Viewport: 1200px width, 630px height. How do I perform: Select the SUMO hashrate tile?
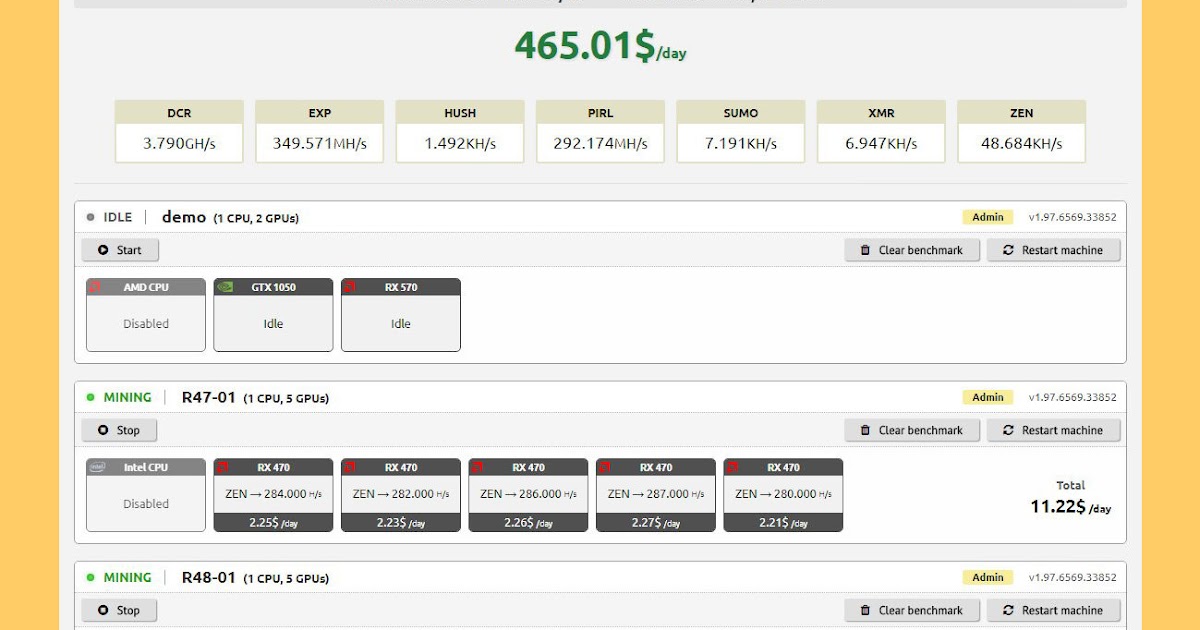pos(741,131)
